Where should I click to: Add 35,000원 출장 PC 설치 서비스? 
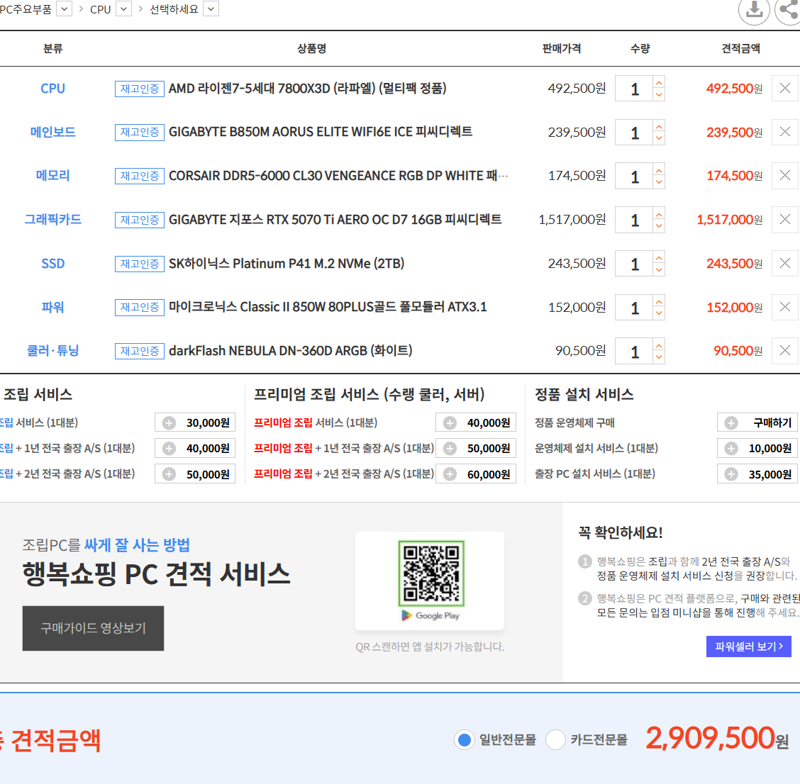(757, 474)
